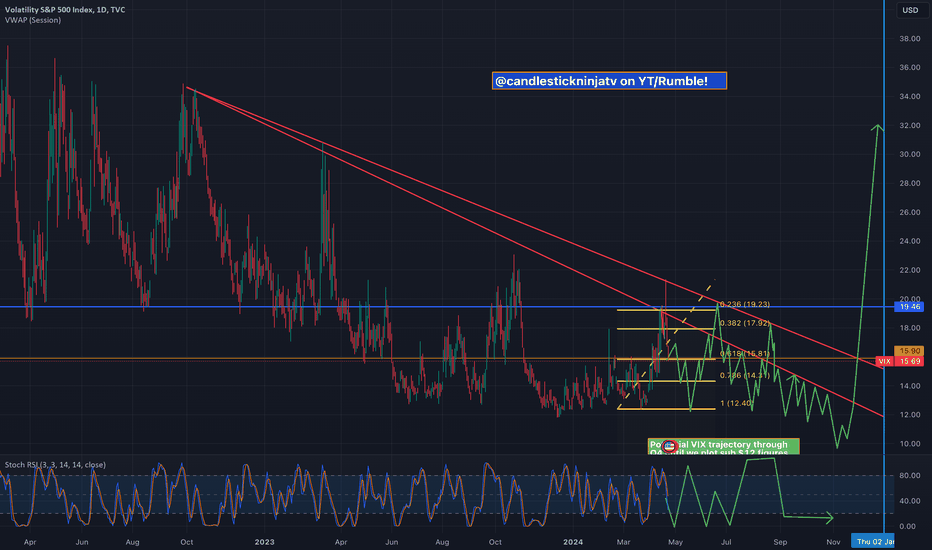Select the 0.786 (14.31) Fib label
The image size is (932, 550).
(x=745, y=375)
